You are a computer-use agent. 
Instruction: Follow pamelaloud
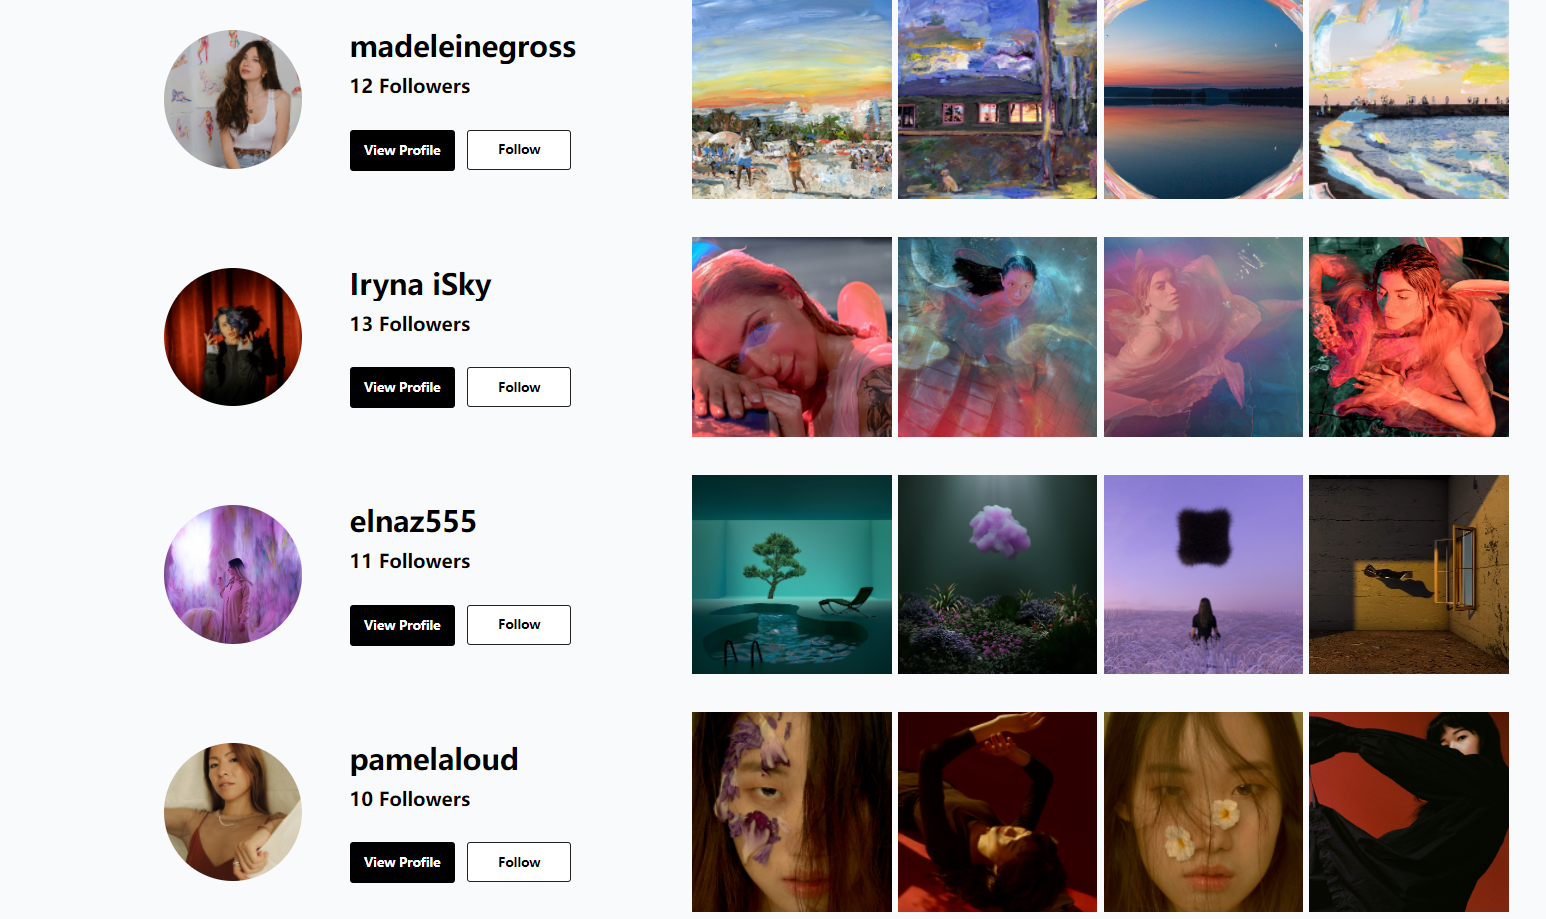point(519,862)
